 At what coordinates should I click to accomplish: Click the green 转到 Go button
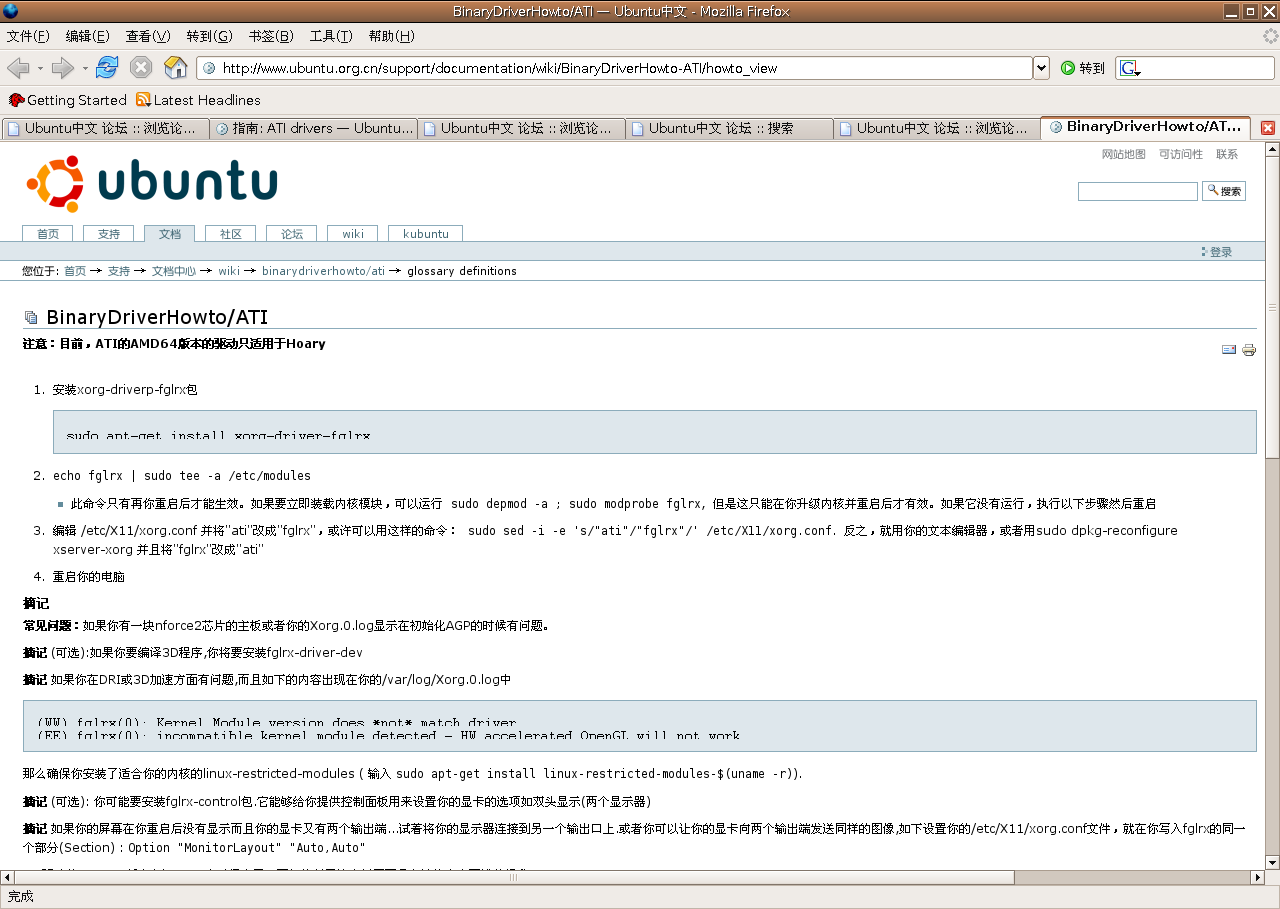point(1083,68)
